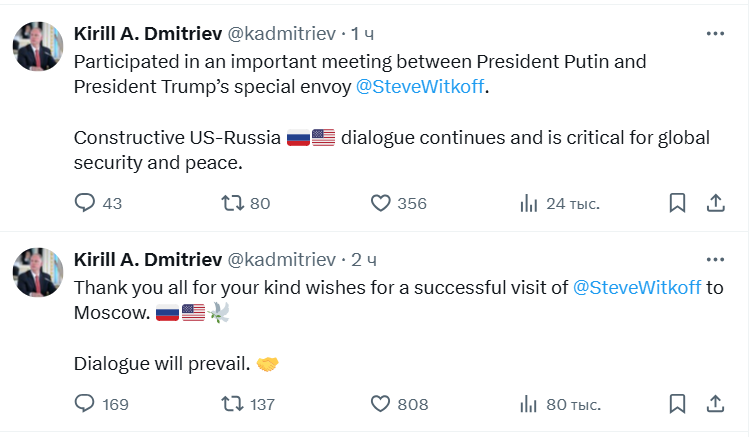
Task: Click the avatar on the second tweet
Action: 38,273
